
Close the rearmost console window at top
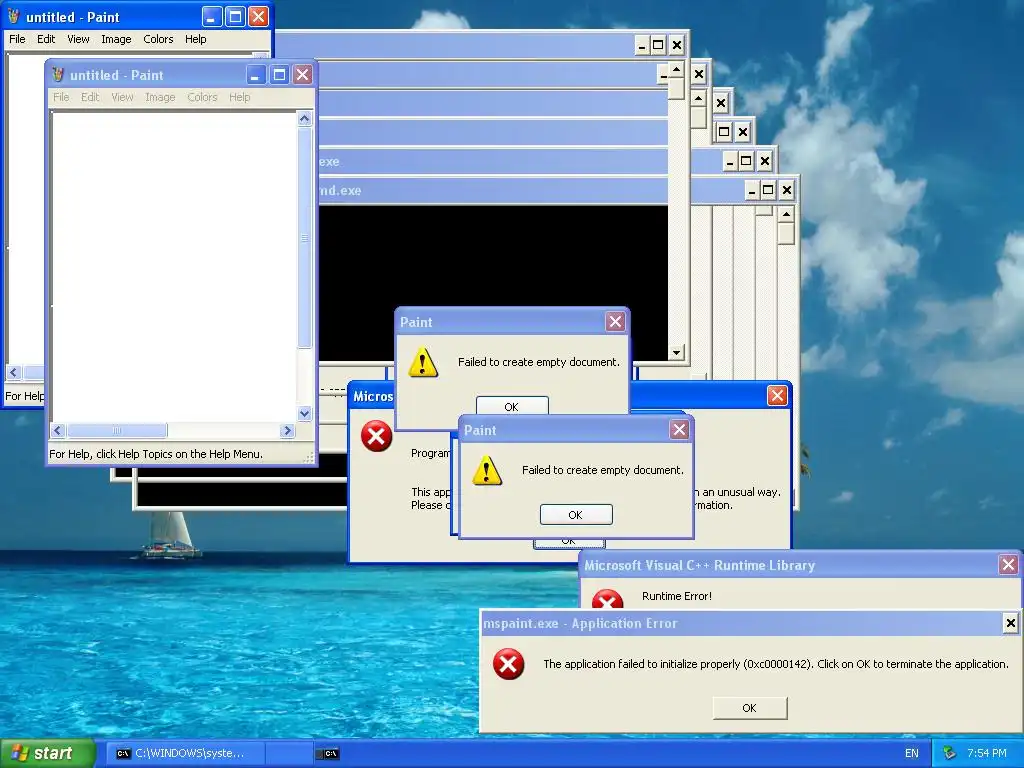coord(677,45)
